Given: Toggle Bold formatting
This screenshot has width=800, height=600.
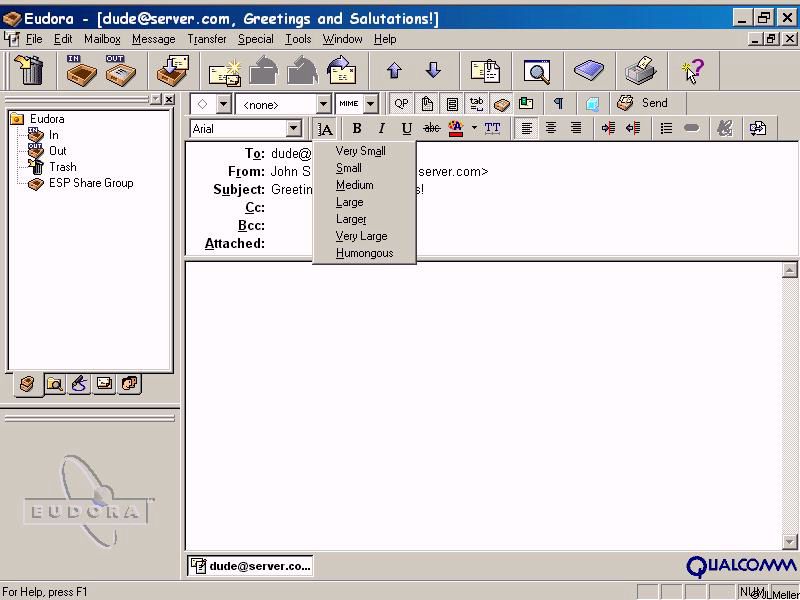Looking at the screenshot, I should [x=357, y=128].
